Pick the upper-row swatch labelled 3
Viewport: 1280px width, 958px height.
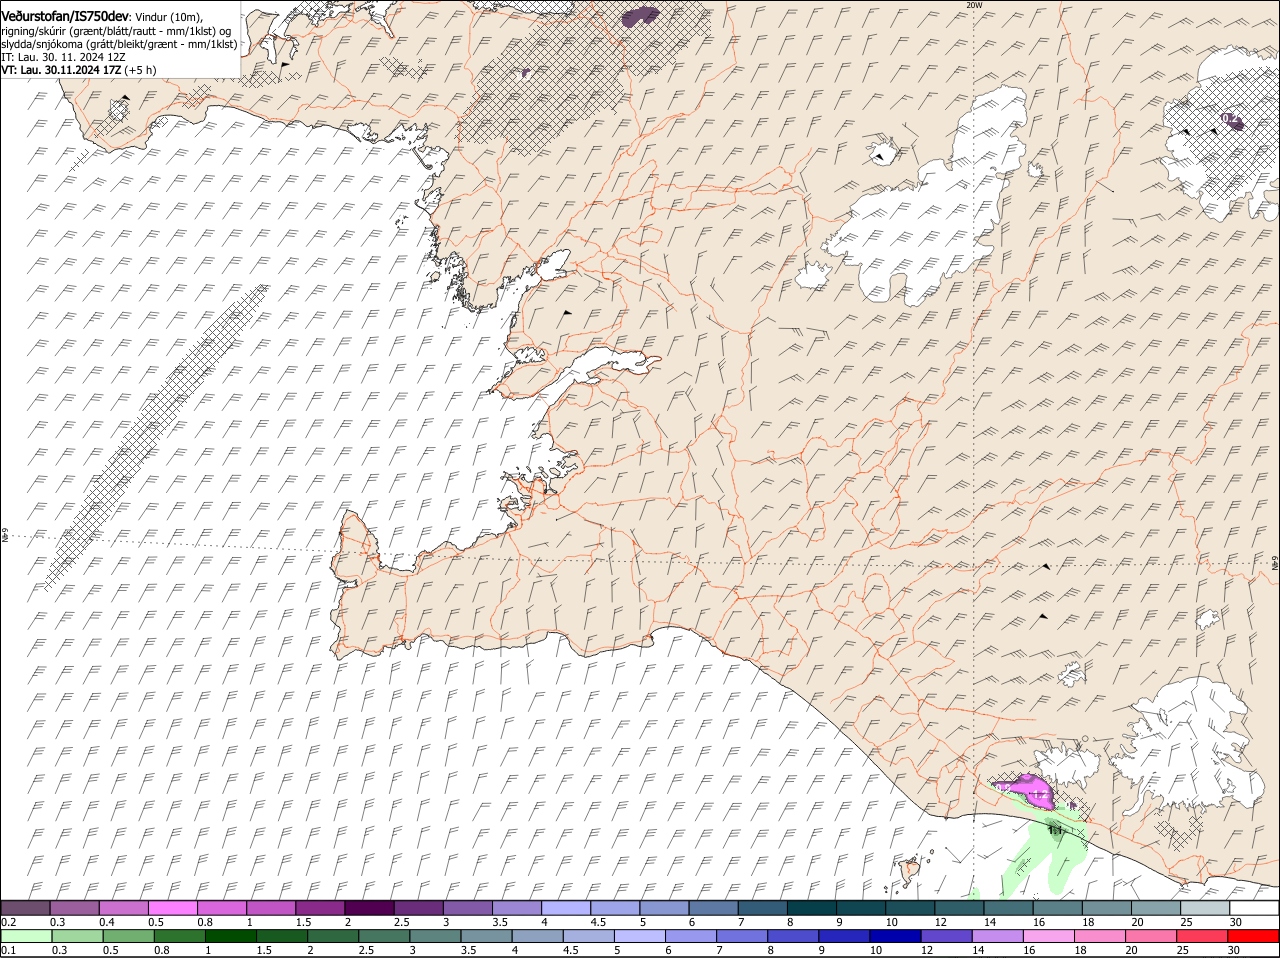[467, 908]
